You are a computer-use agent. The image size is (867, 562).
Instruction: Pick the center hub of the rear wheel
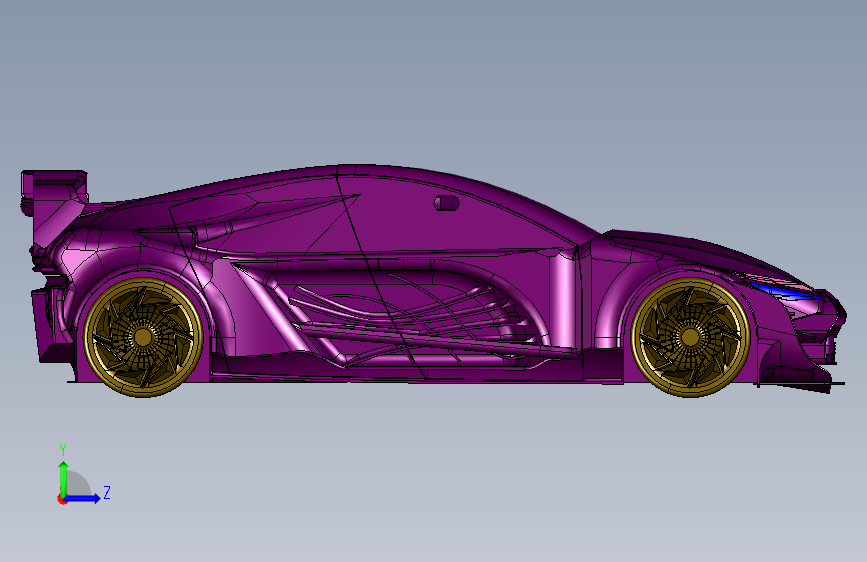pyautogui.click(x=143, y=337)
